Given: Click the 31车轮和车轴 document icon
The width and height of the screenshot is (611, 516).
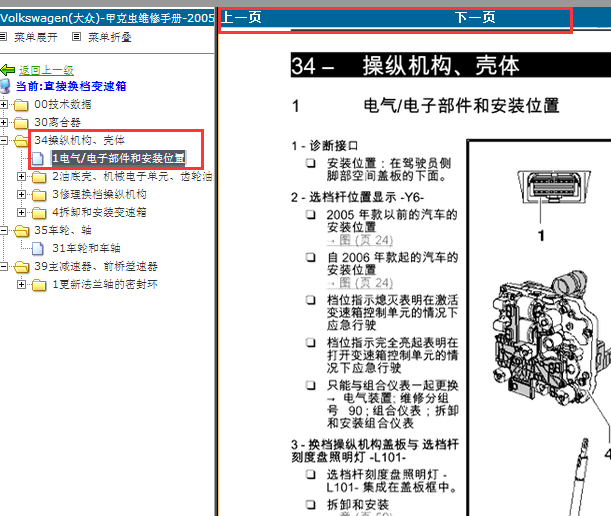Looking at the screenshot, I should tap(38, 249).
